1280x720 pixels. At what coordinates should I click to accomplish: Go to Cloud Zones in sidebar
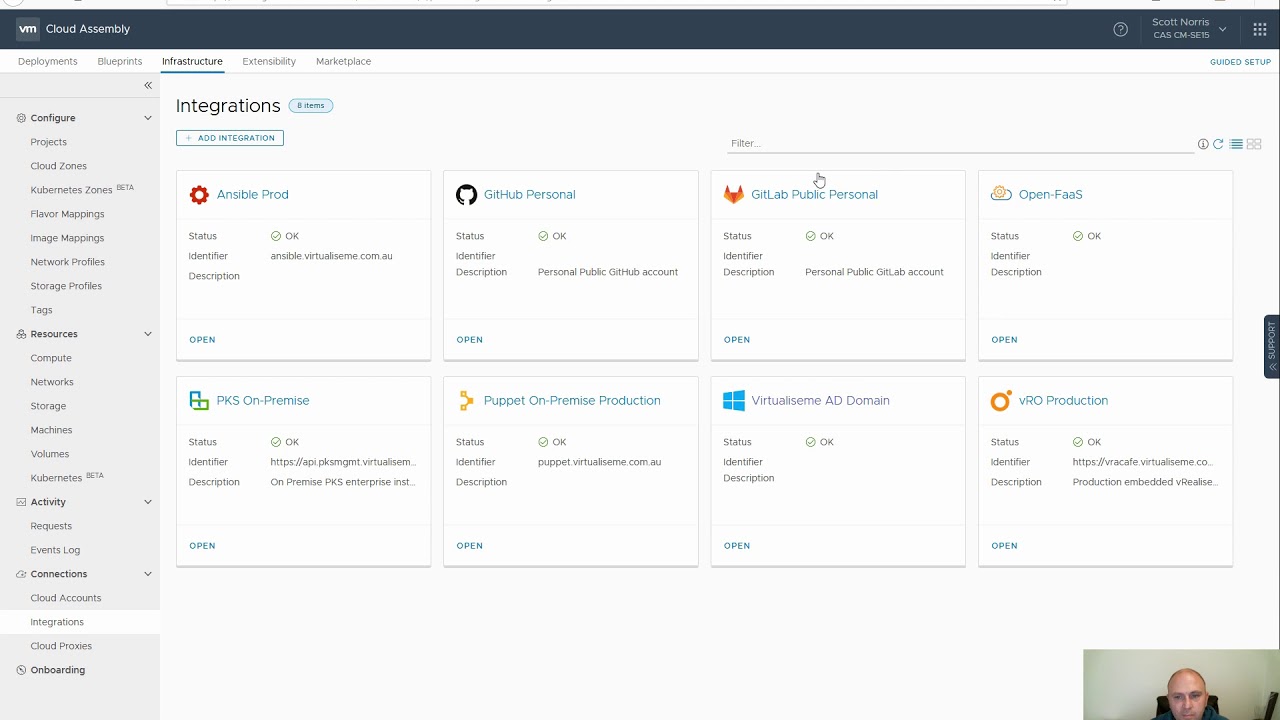[58, 166]
